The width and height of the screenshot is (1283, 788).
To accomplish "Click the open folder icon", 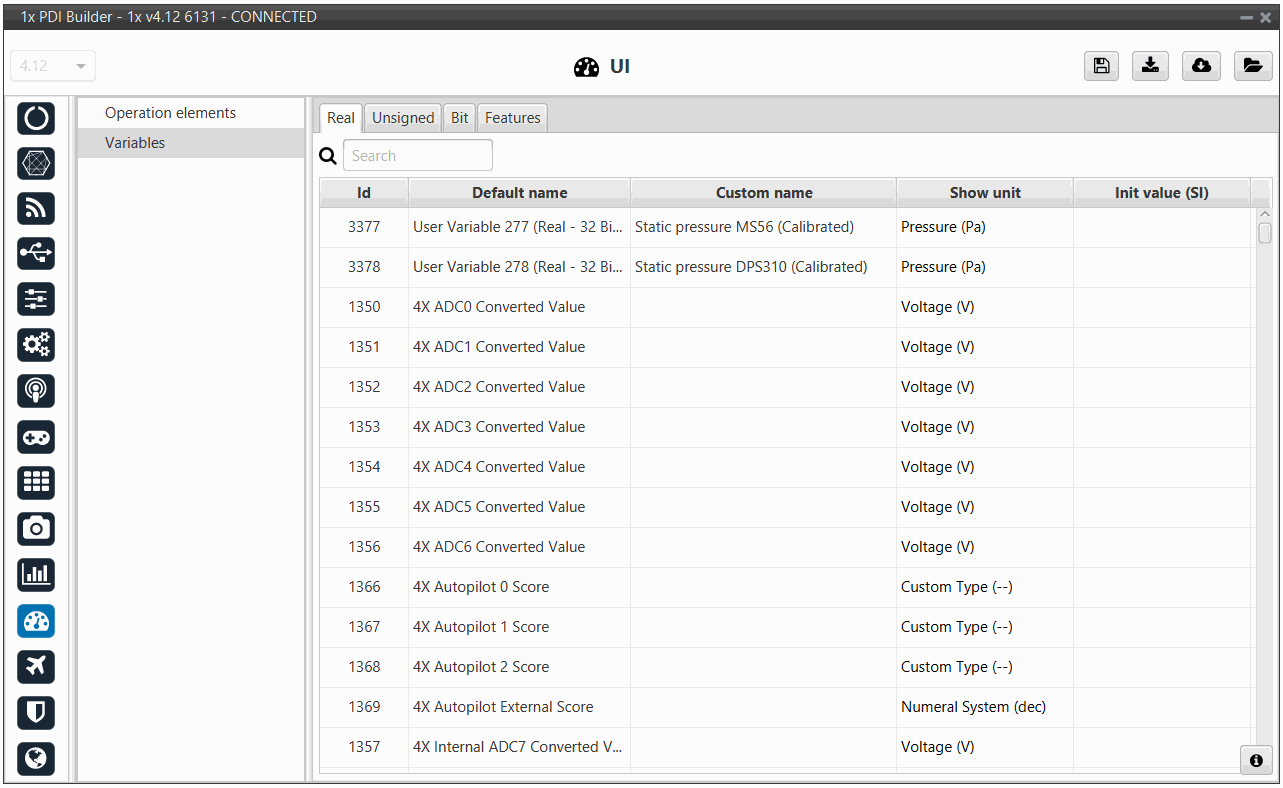I will point(1252,66).
